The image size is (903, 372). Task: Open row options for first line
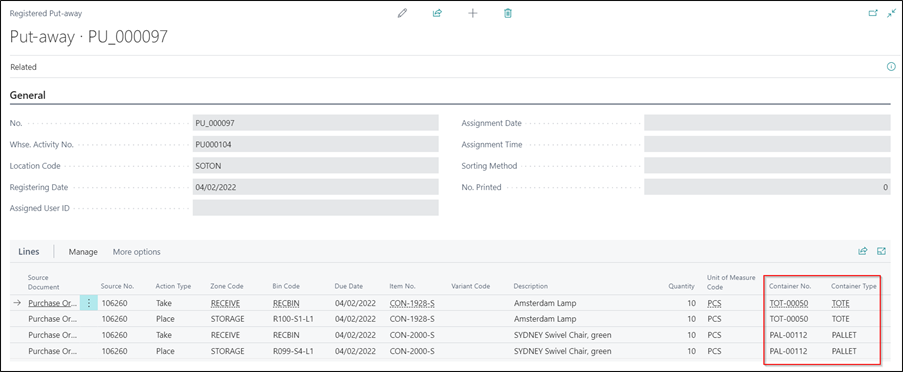click(89, 303)
